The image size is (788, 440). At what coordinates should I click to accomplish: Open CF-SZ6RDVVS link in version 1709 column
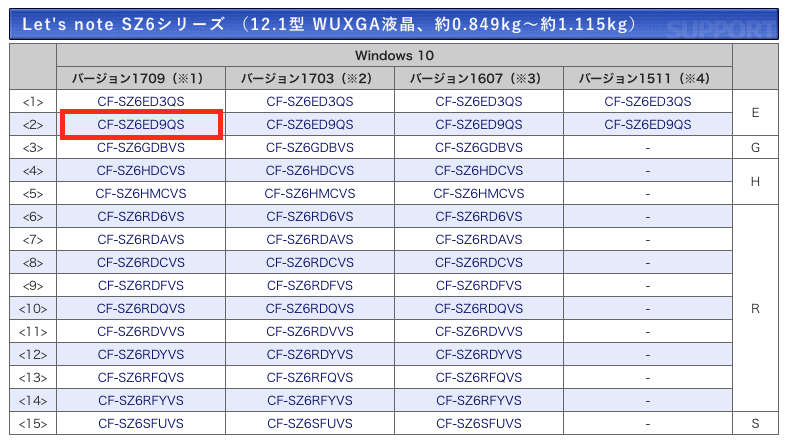[141, 332]
